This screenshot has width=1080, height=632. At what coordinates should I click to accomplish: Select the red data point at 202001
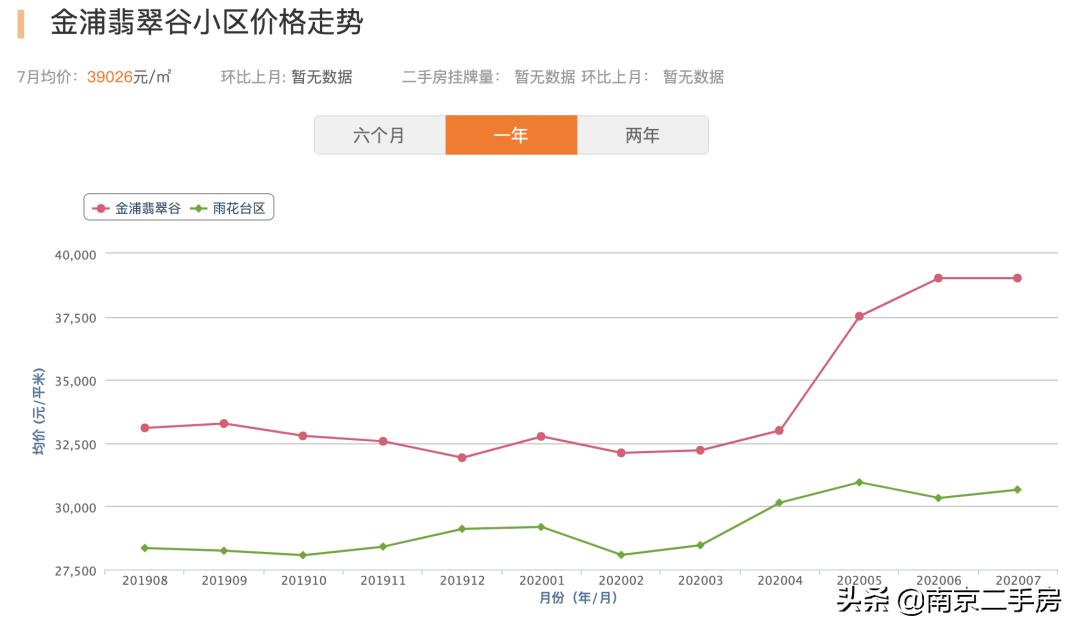(540, 436)
